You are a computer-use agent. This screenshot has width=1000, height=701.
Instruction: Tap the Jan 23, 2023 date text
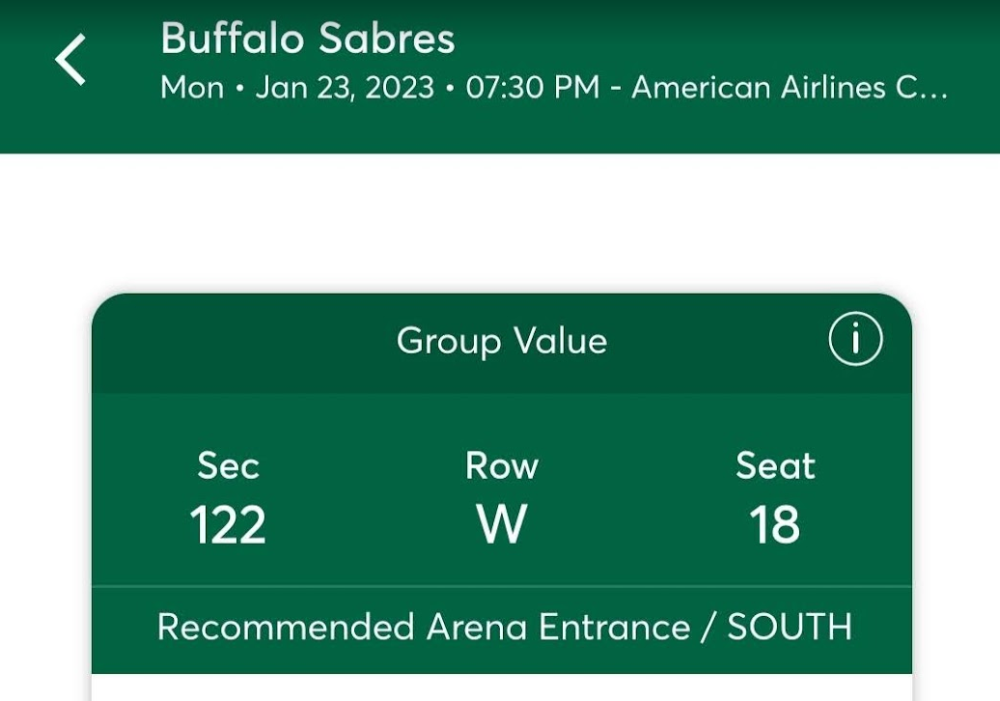point(344,87)
